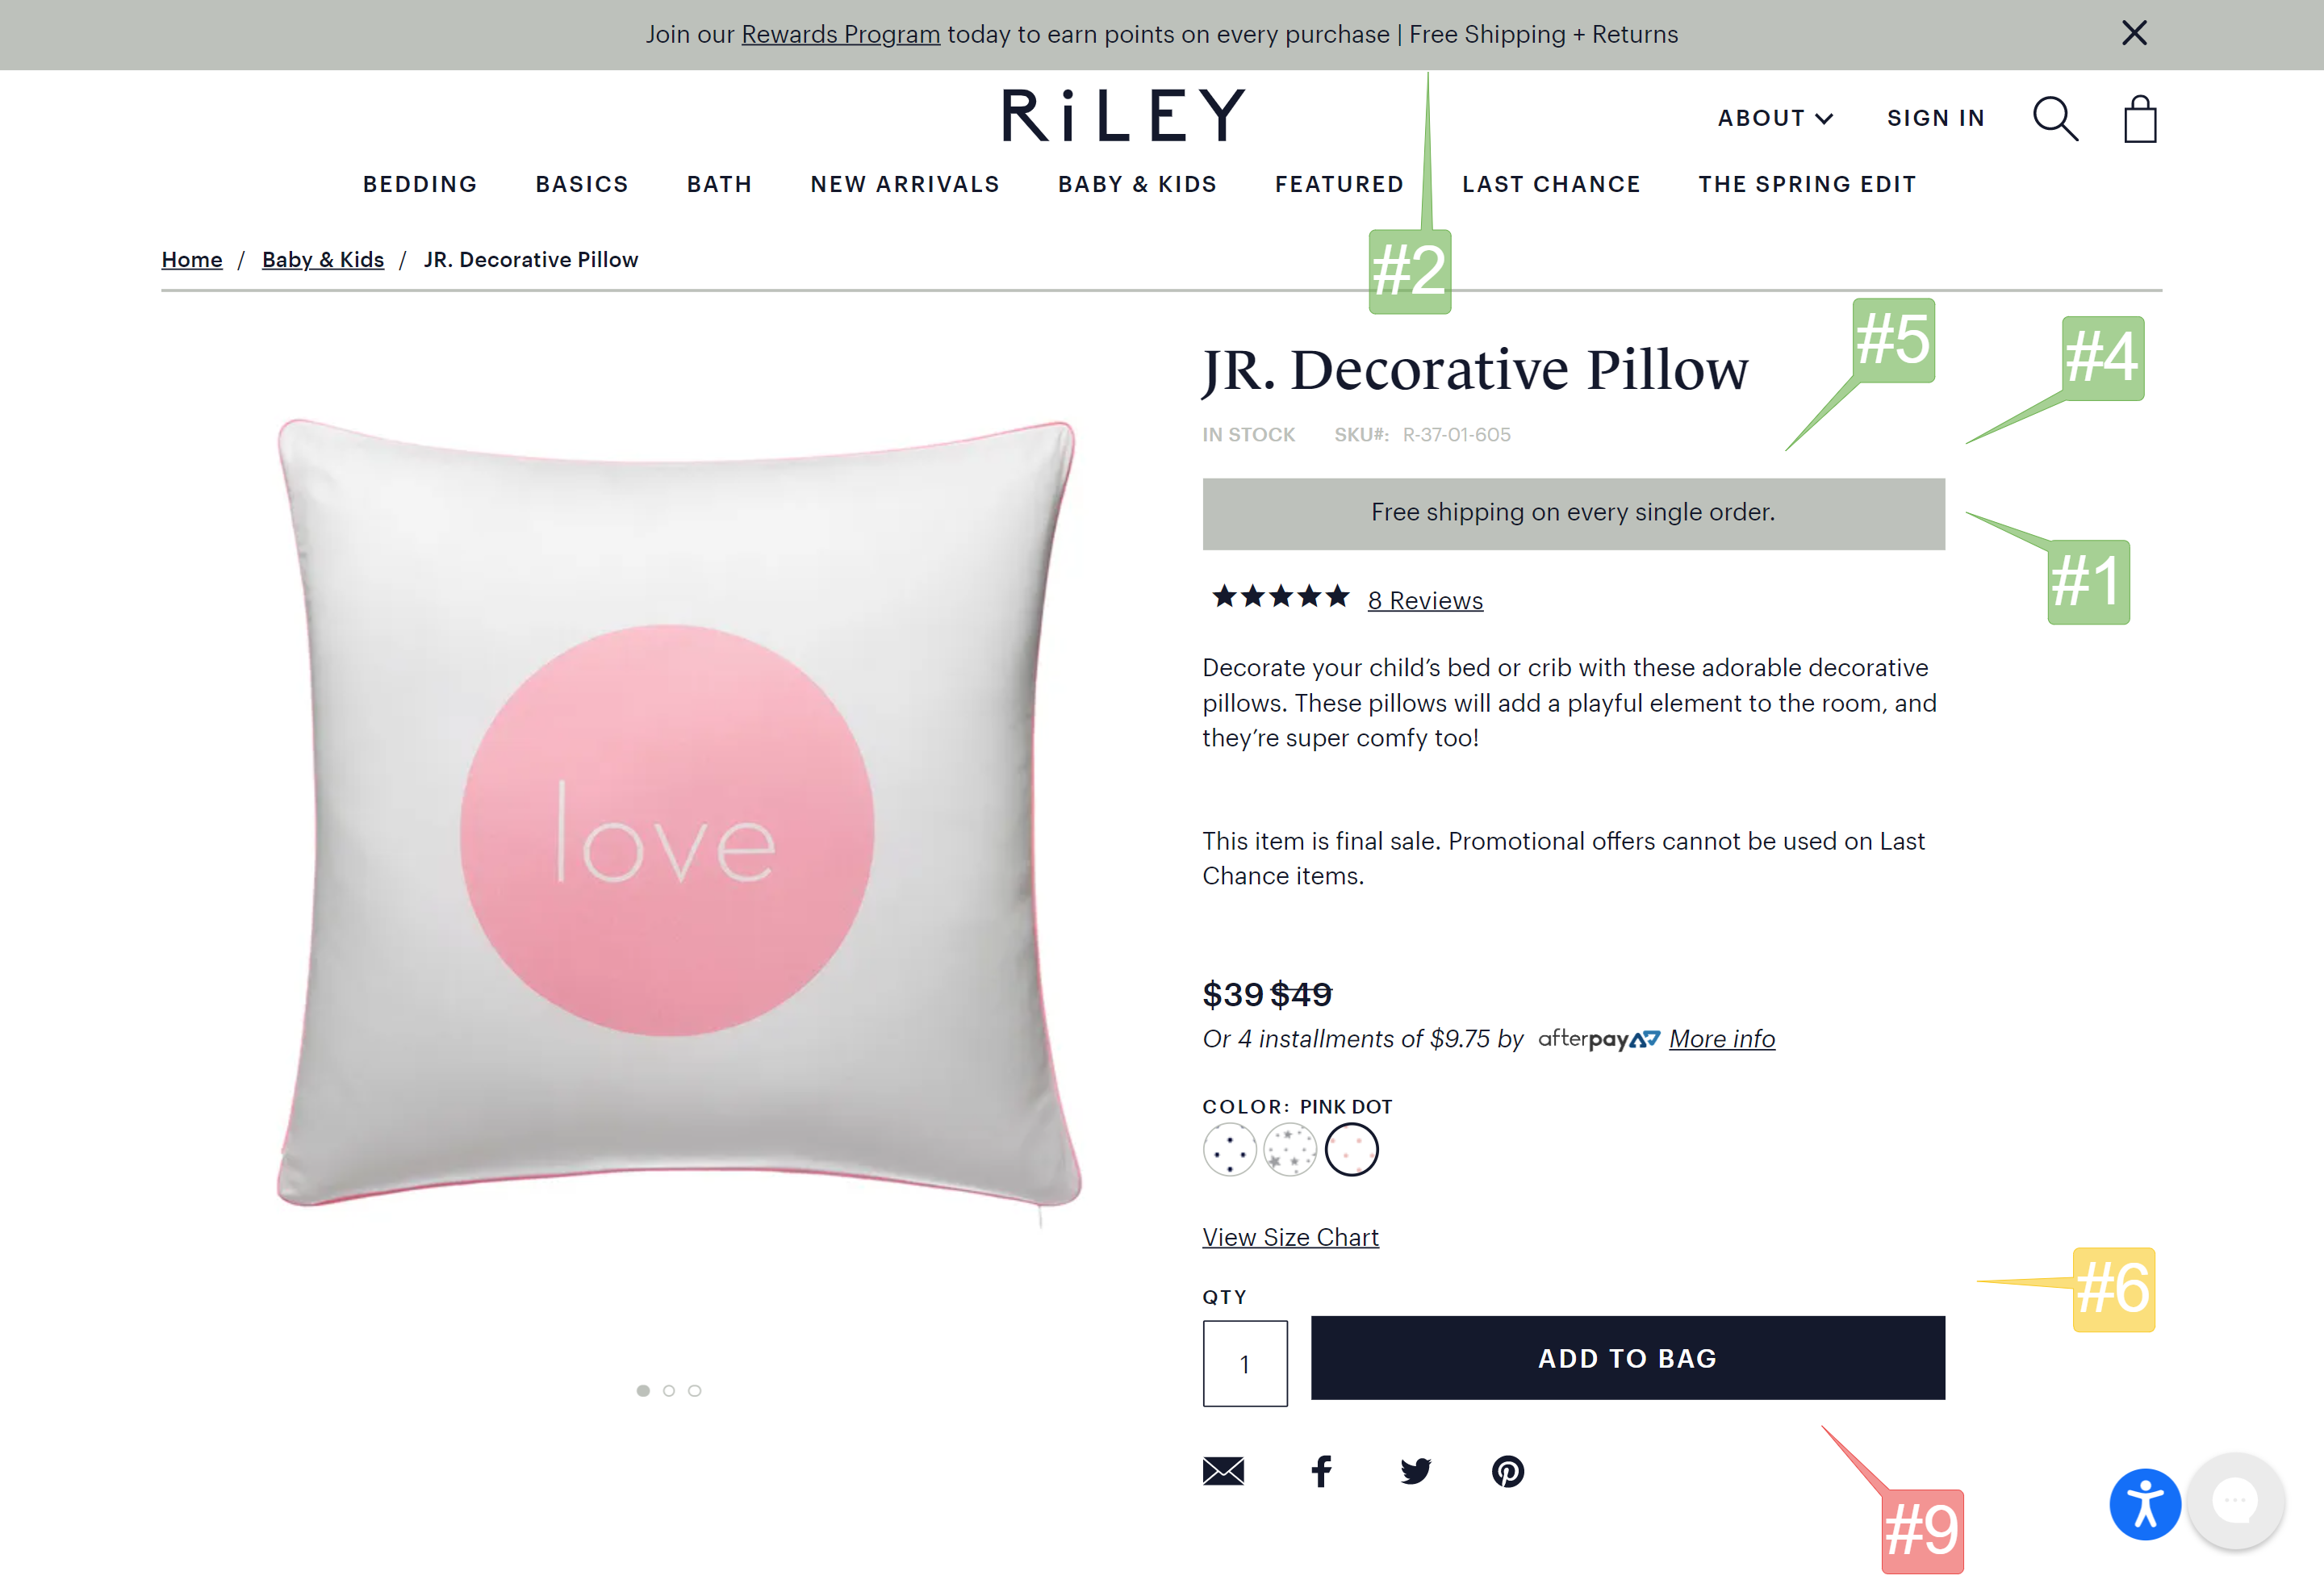Open the chat bubble widget
Image resolution: width=2324 pixels, height=1588 pixels.
point(2236,1500)
